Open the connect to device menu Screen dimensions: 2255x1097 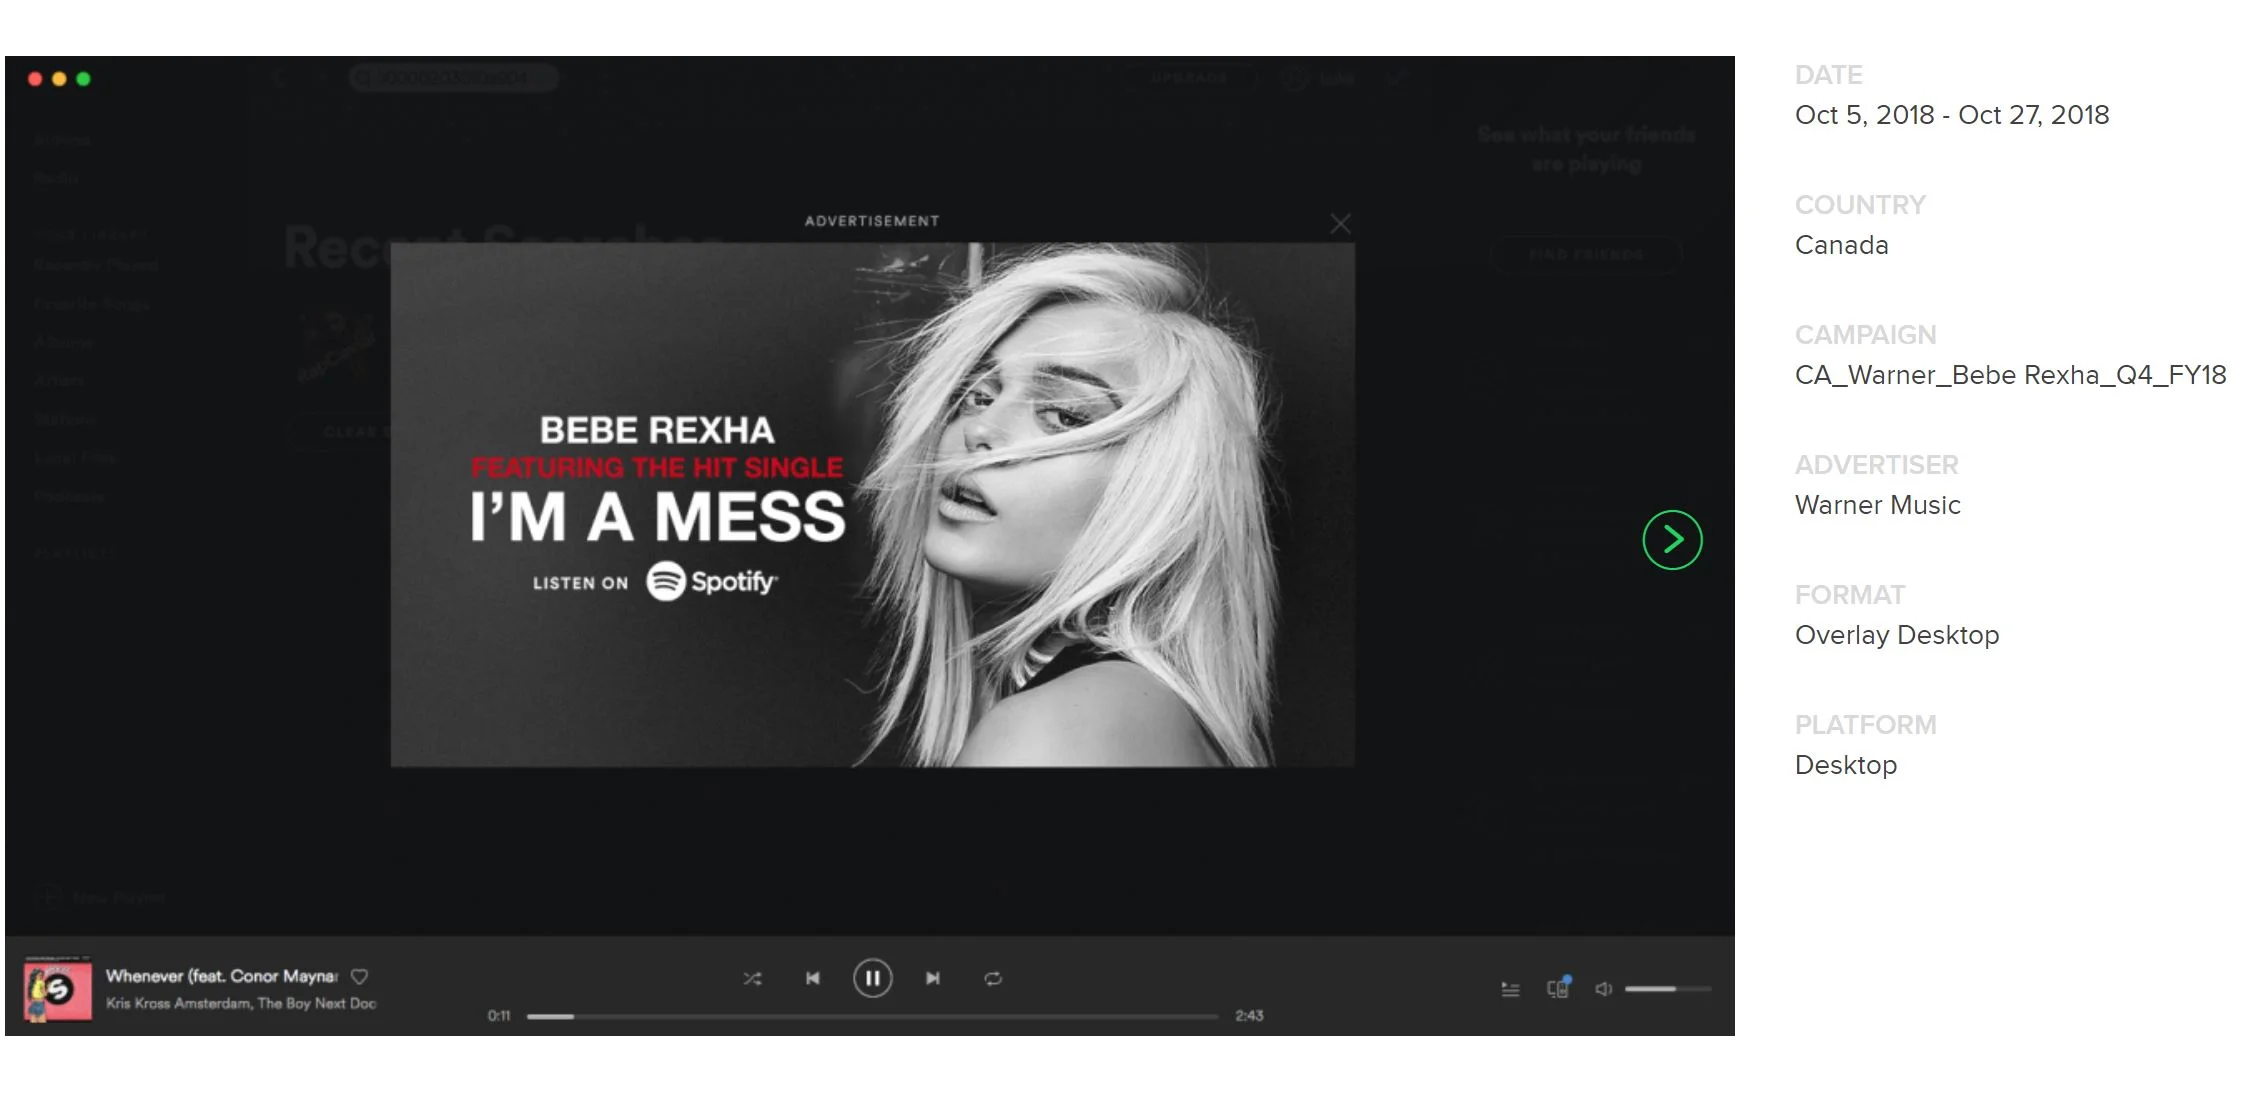[x=1558, y=989]
